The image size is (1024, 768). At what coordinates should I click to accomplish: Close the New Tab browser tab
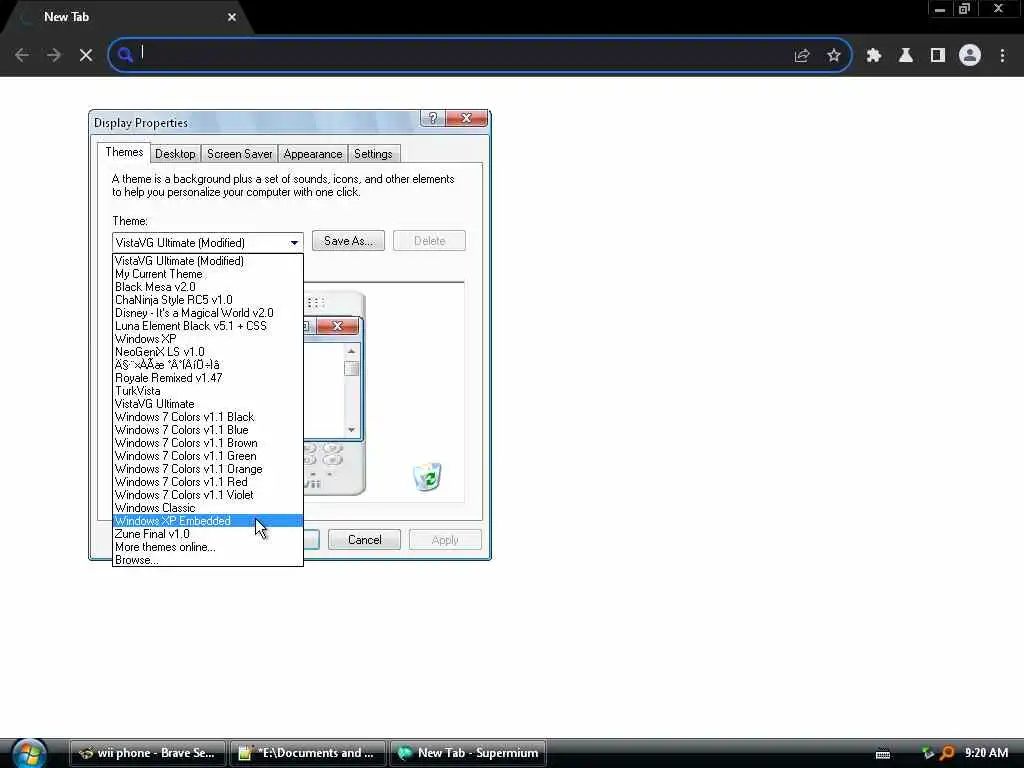(x=232, y=17)
